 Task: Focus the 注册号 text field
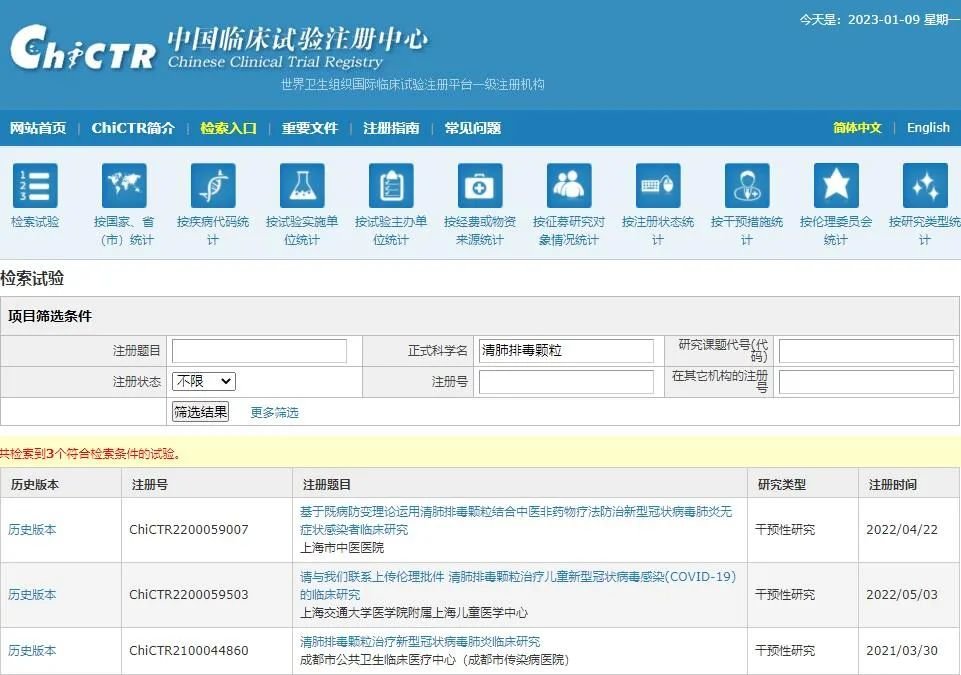[566, 382]
